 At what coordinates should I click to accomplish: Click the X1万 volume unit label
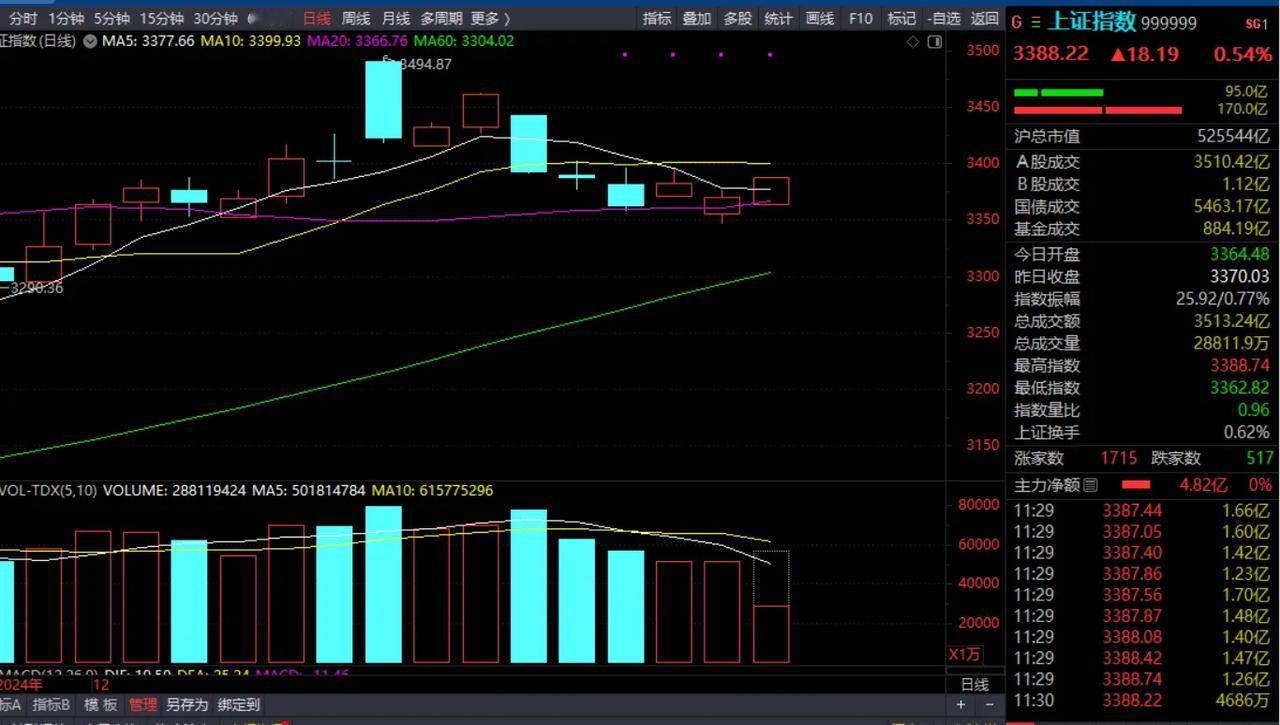tap(964, 654)
